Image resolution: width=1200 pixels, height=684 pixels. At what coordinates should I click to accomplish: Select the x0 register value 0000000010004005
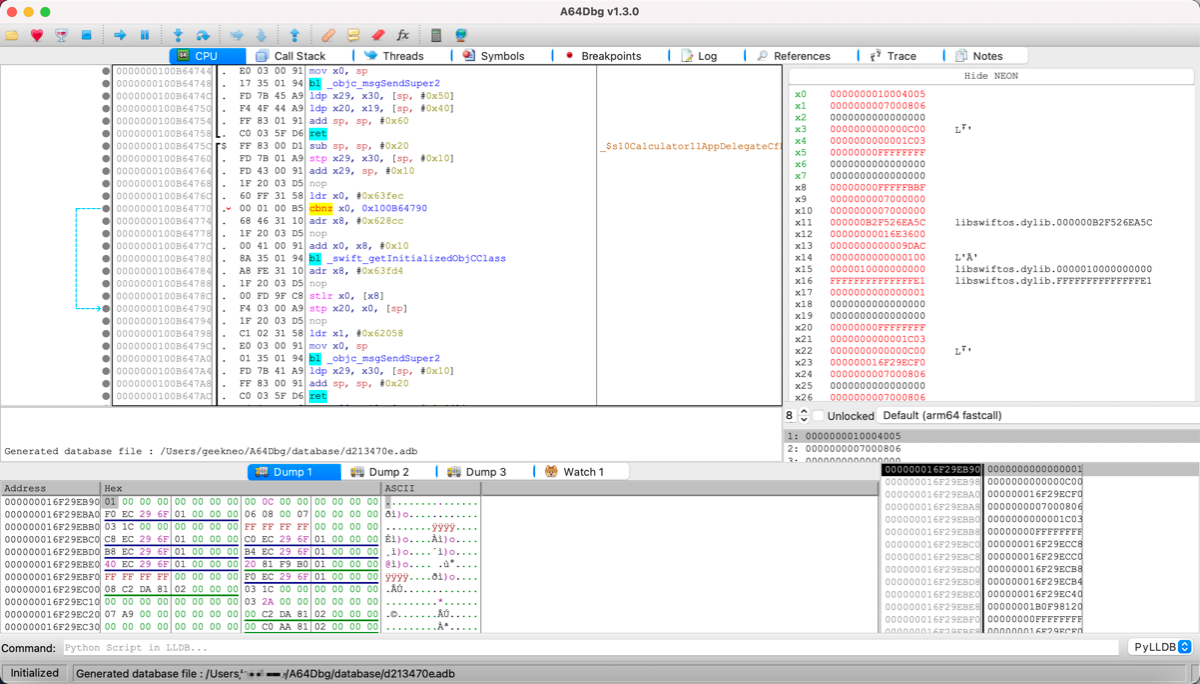point(879,94)
